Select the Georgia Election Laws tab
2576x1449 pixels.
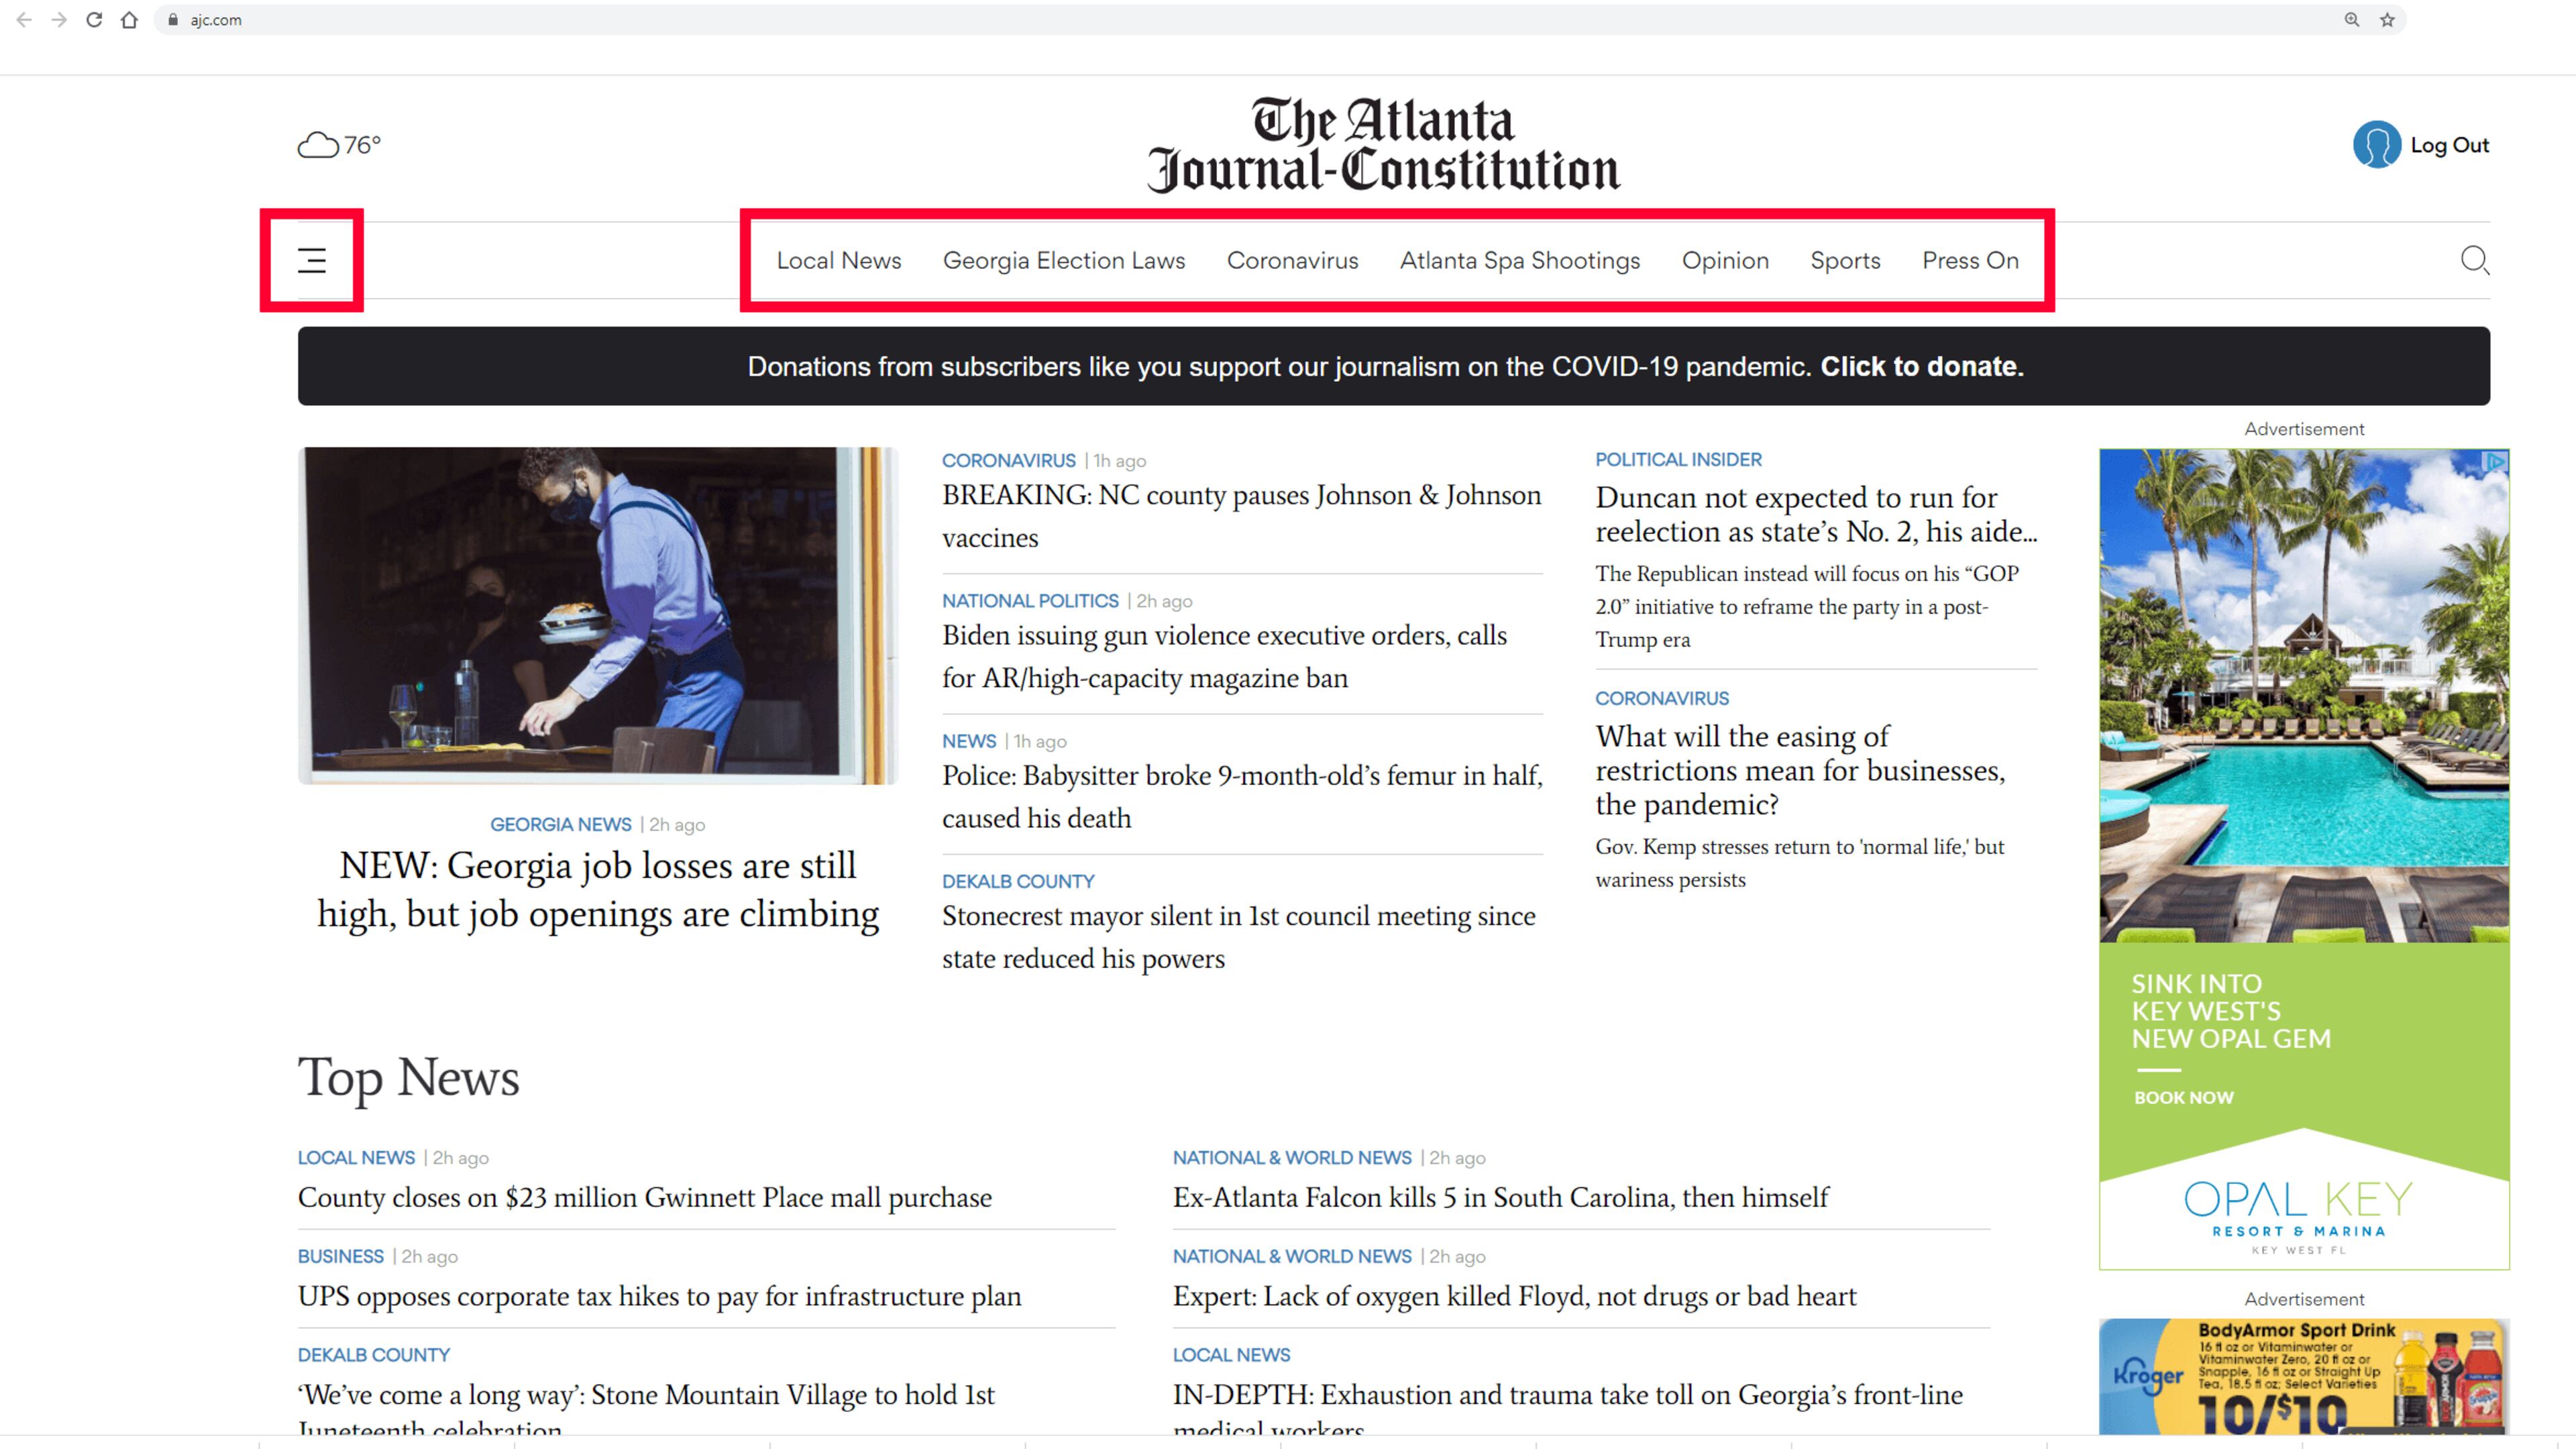[1063, 260]
